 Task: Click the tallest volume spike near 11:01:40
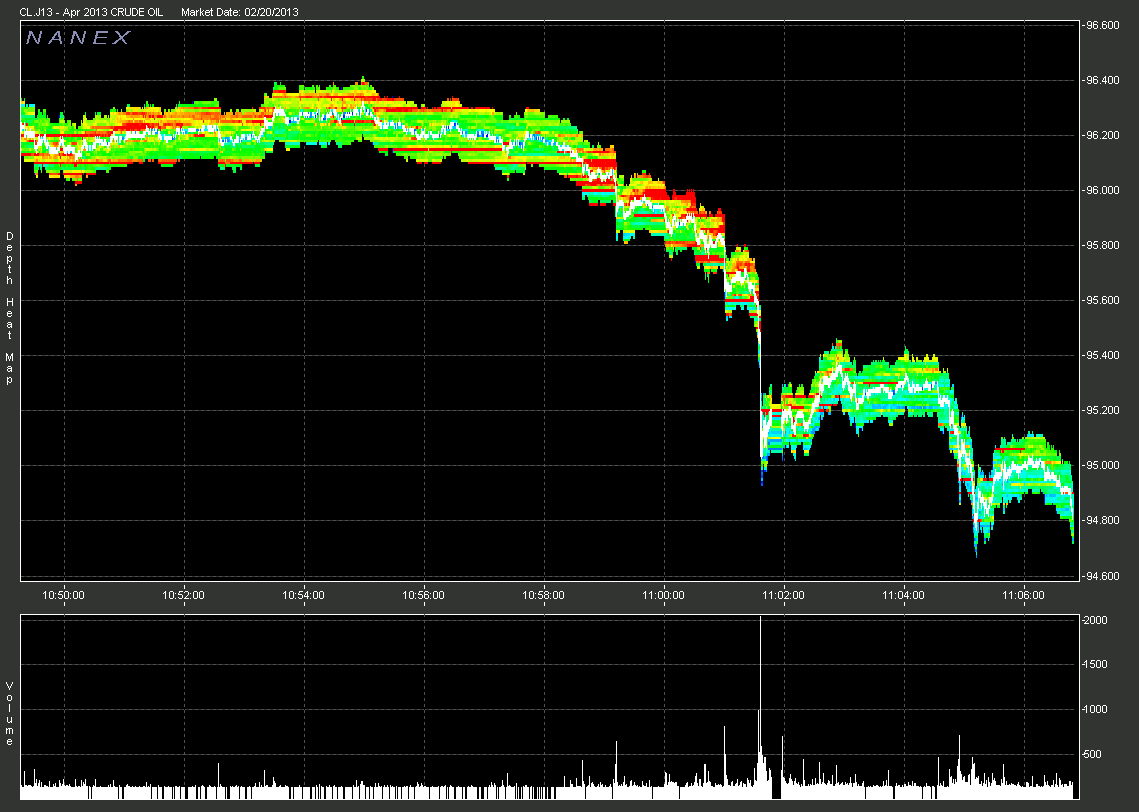[760, 705]
